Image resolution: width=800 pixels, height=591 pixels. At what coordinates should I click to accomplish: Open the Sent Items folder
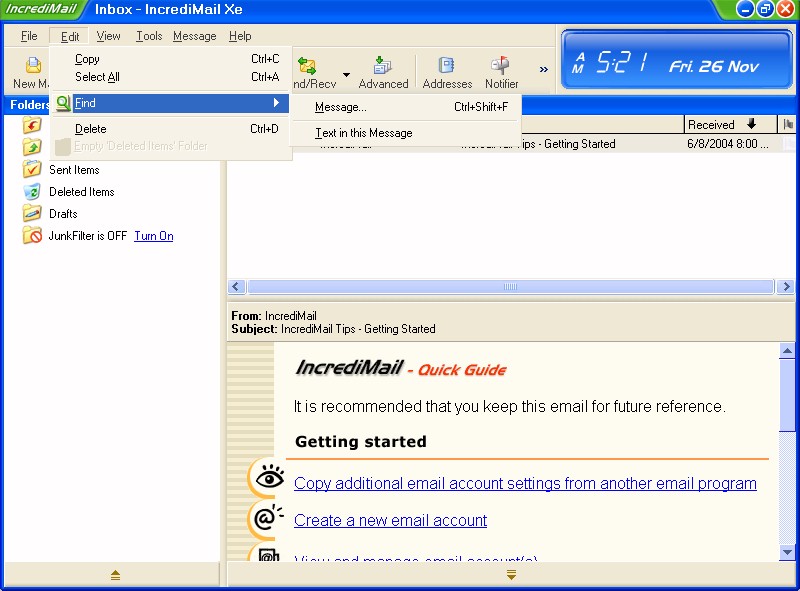pyautogui.click(x=74, y=170)
